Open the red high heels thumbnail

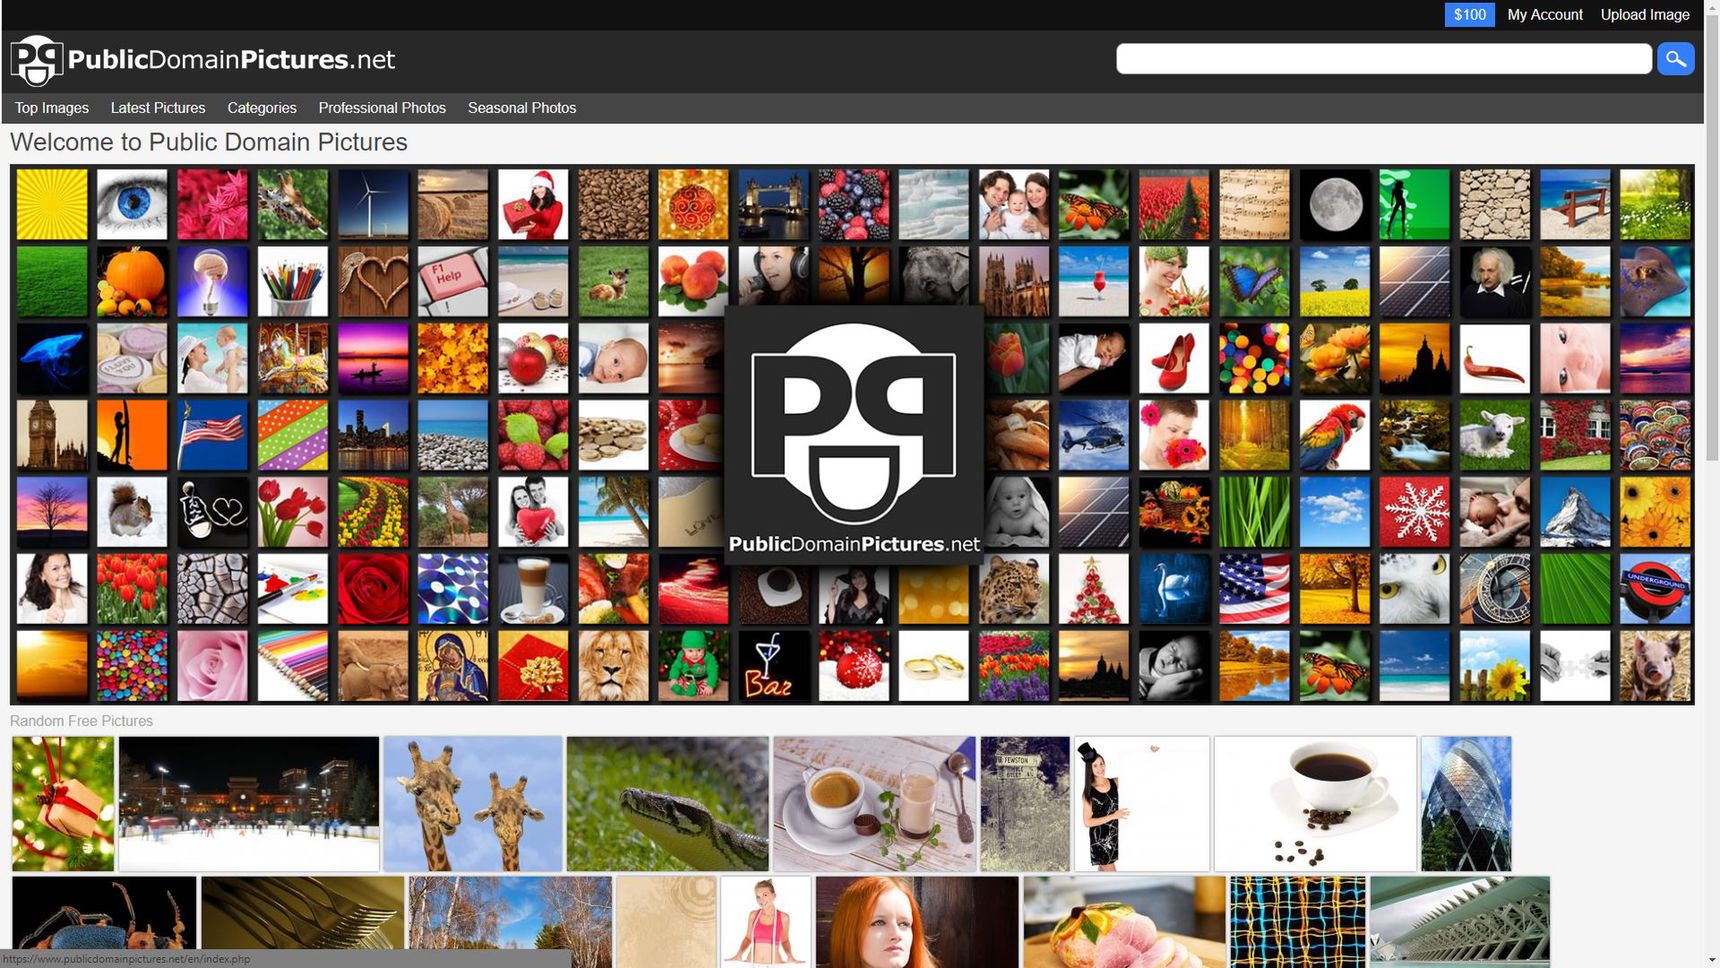point(1174,358)
